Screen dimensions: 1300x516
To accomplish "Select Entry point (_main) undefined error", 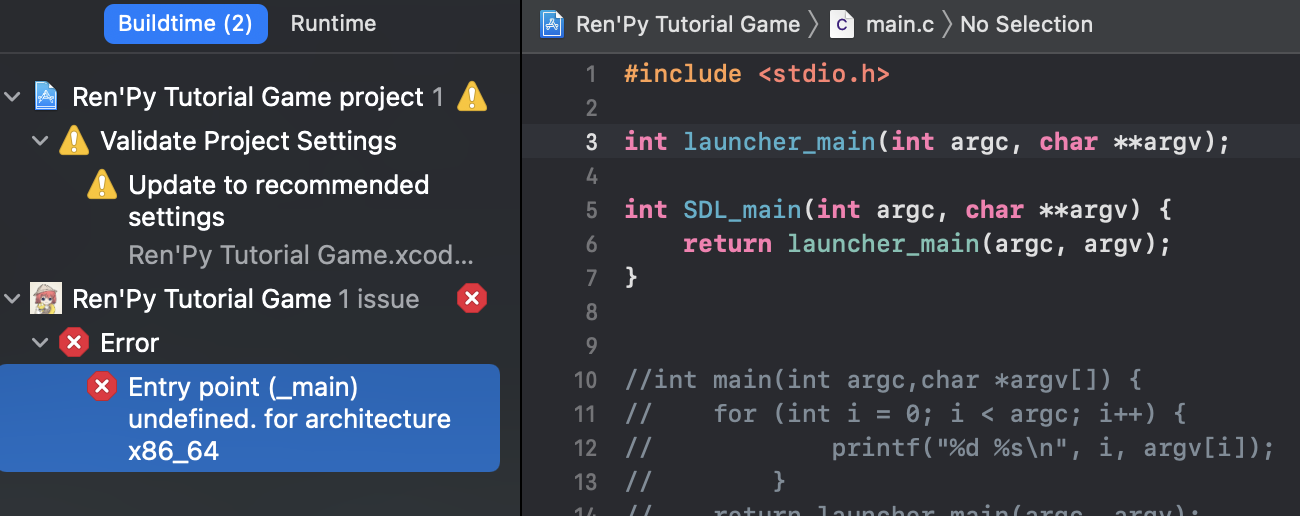I will [x=250, y=418].
